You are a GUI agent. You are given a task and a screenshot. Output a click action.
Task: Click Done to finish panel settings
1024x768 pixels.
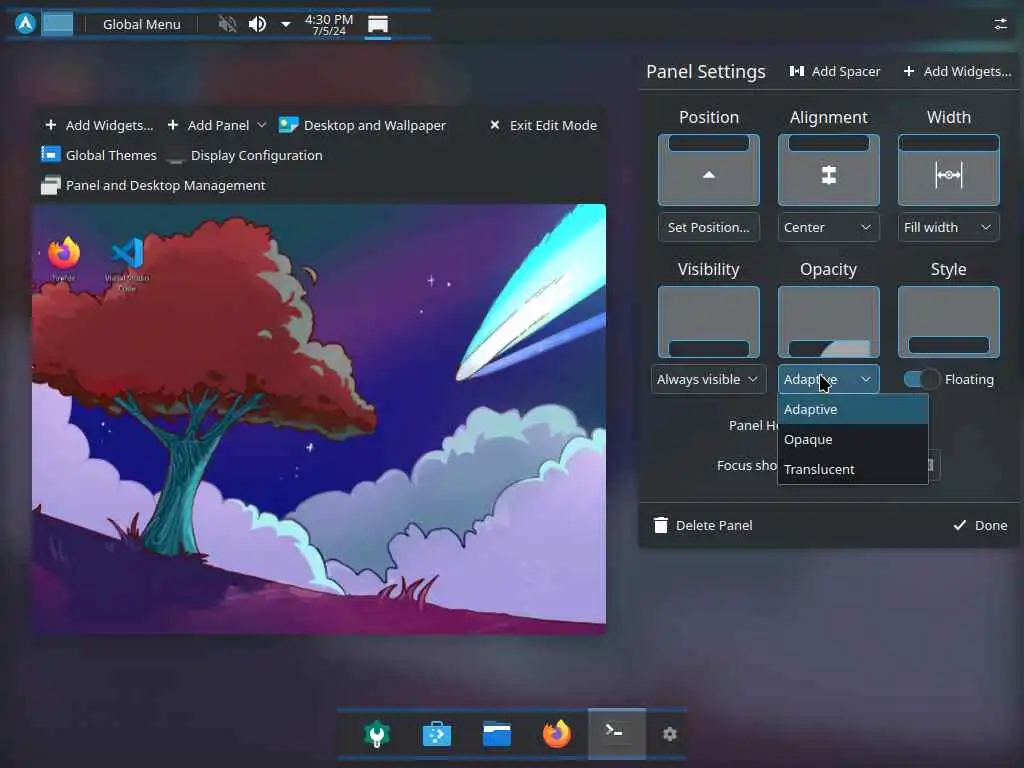click(980, 525)
